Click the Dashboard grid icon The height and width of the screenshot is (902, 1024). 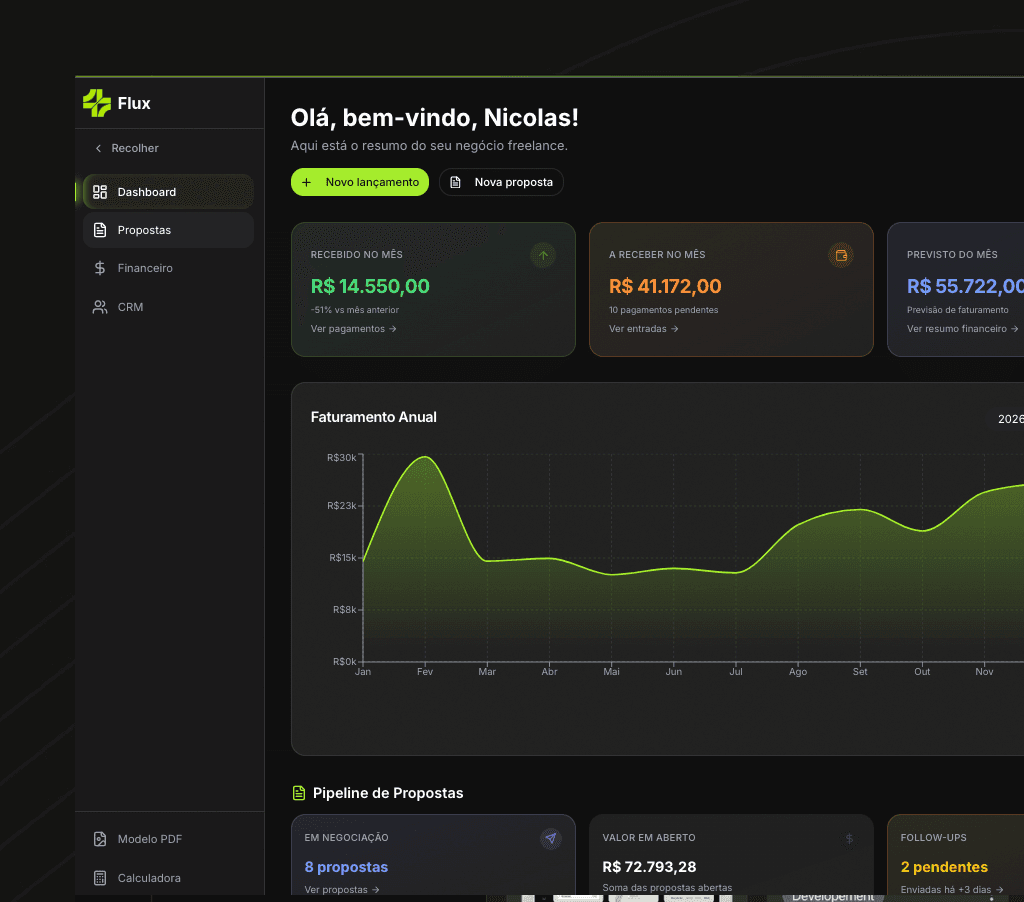(100, 192)
